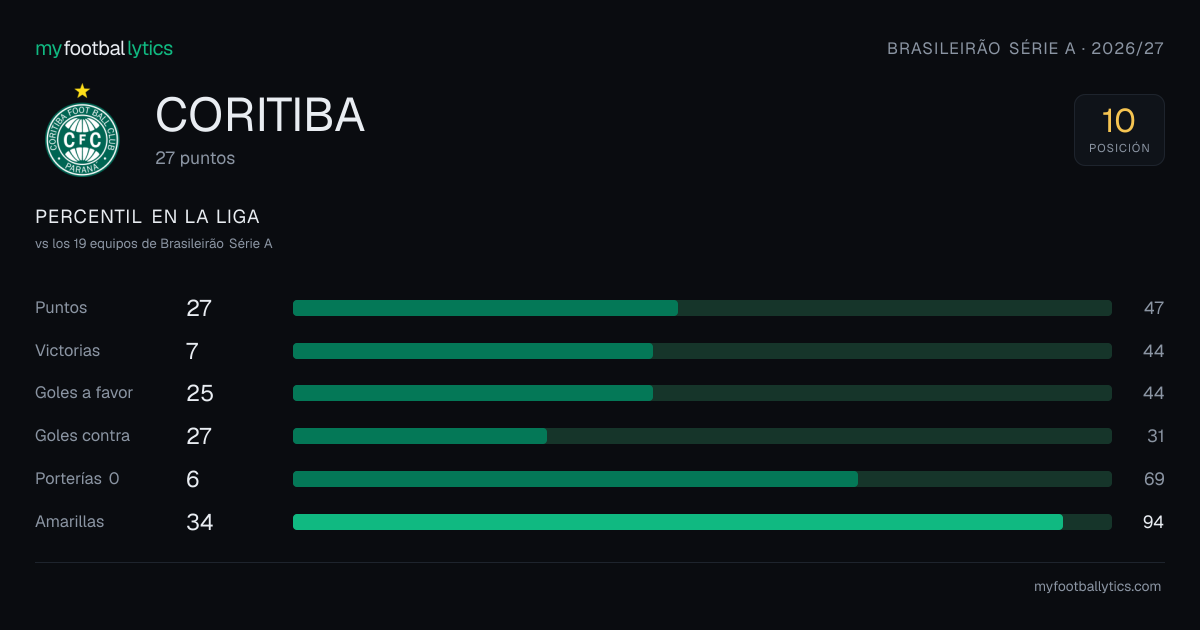Open the myfootballytics logo at top left

[104, 48]
